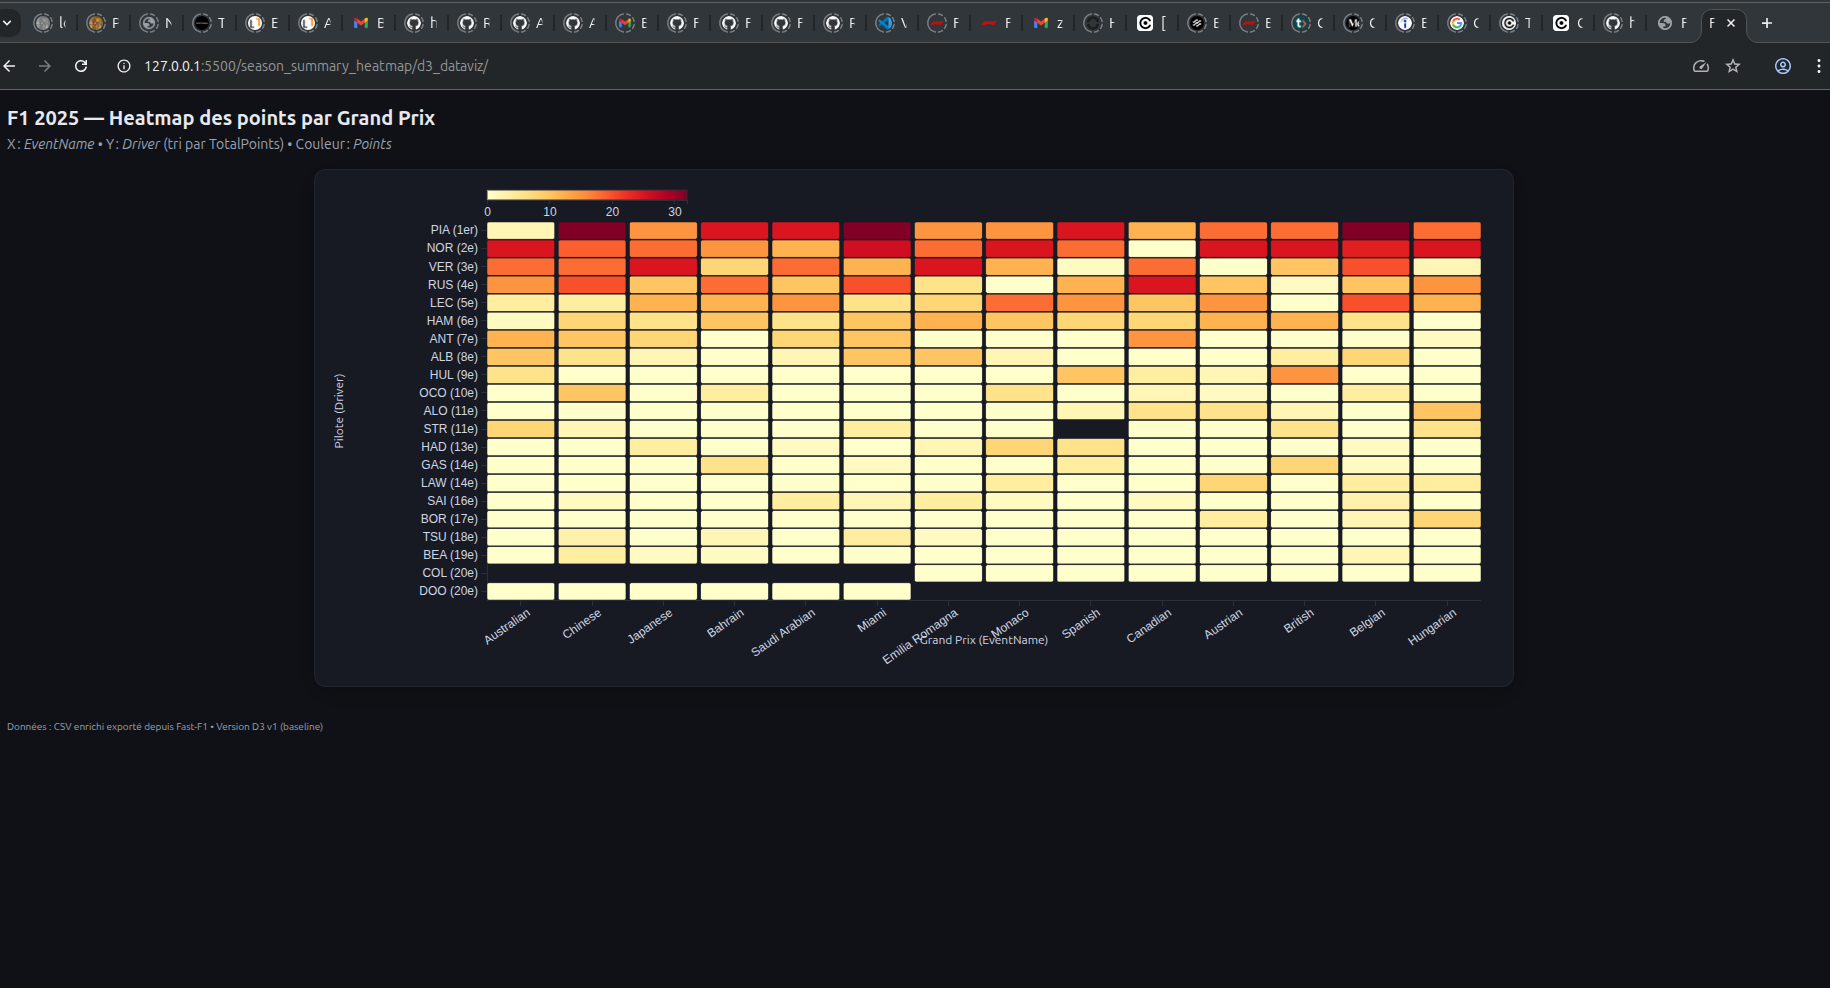The width and height of the screenshot is (1830, 988).
Task: Click the HUL (9e) driver label
Action: point(454,375)
